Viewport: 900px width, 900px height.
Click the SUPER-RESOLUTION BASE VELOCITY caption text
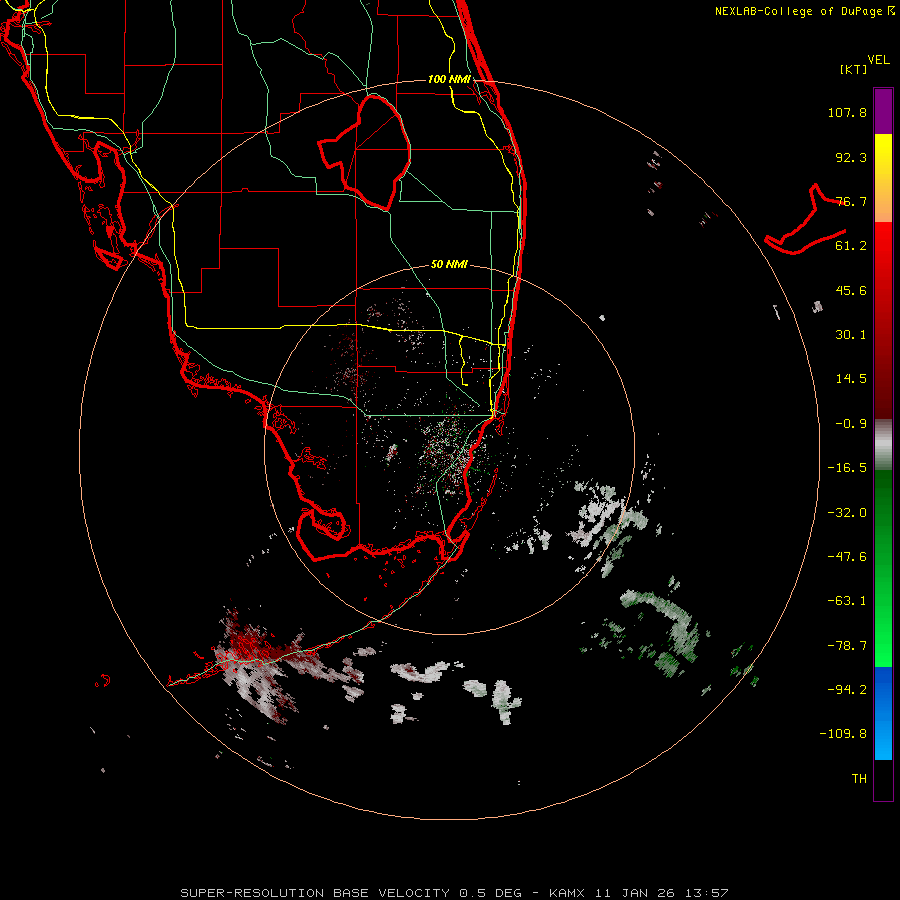pyautogui.click(x=315, y=893)
